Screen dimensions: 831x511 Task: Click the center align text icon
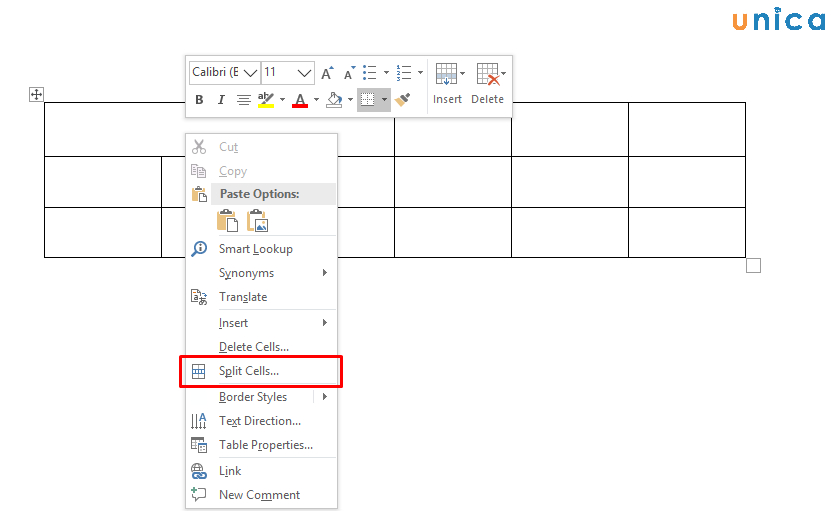243,100
